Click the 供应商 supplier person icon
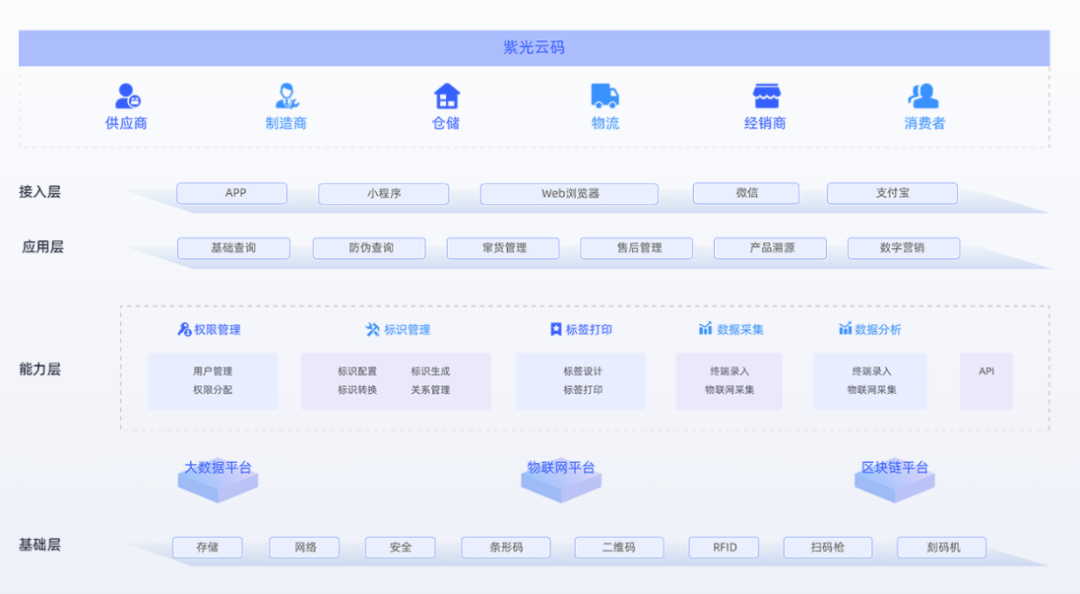The width and height of the screenshot is (1080, 594). (x=127, y=96)
